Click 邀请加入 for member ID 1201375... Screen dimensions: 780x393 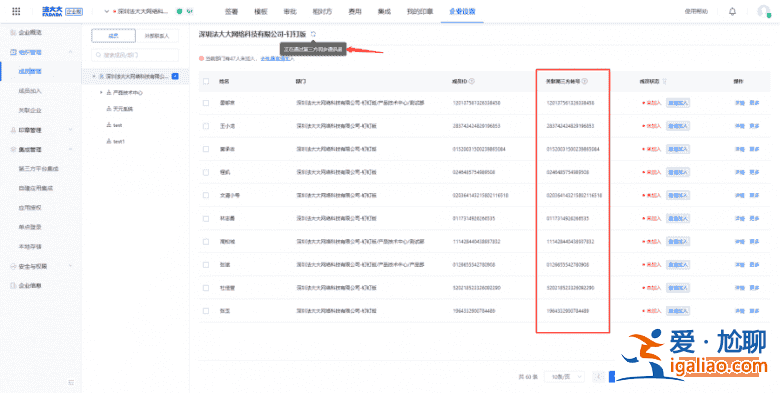coord(678,103)
